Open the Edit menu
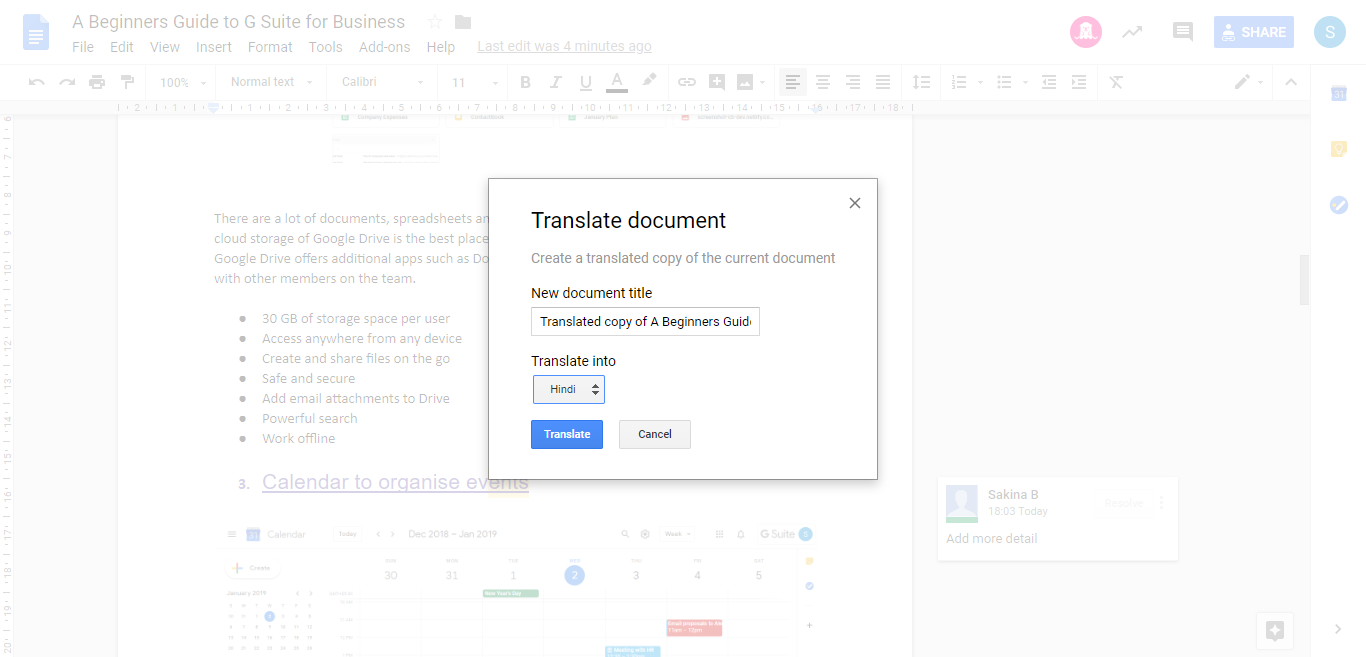 pyautogui.click(x=122, y=47)
